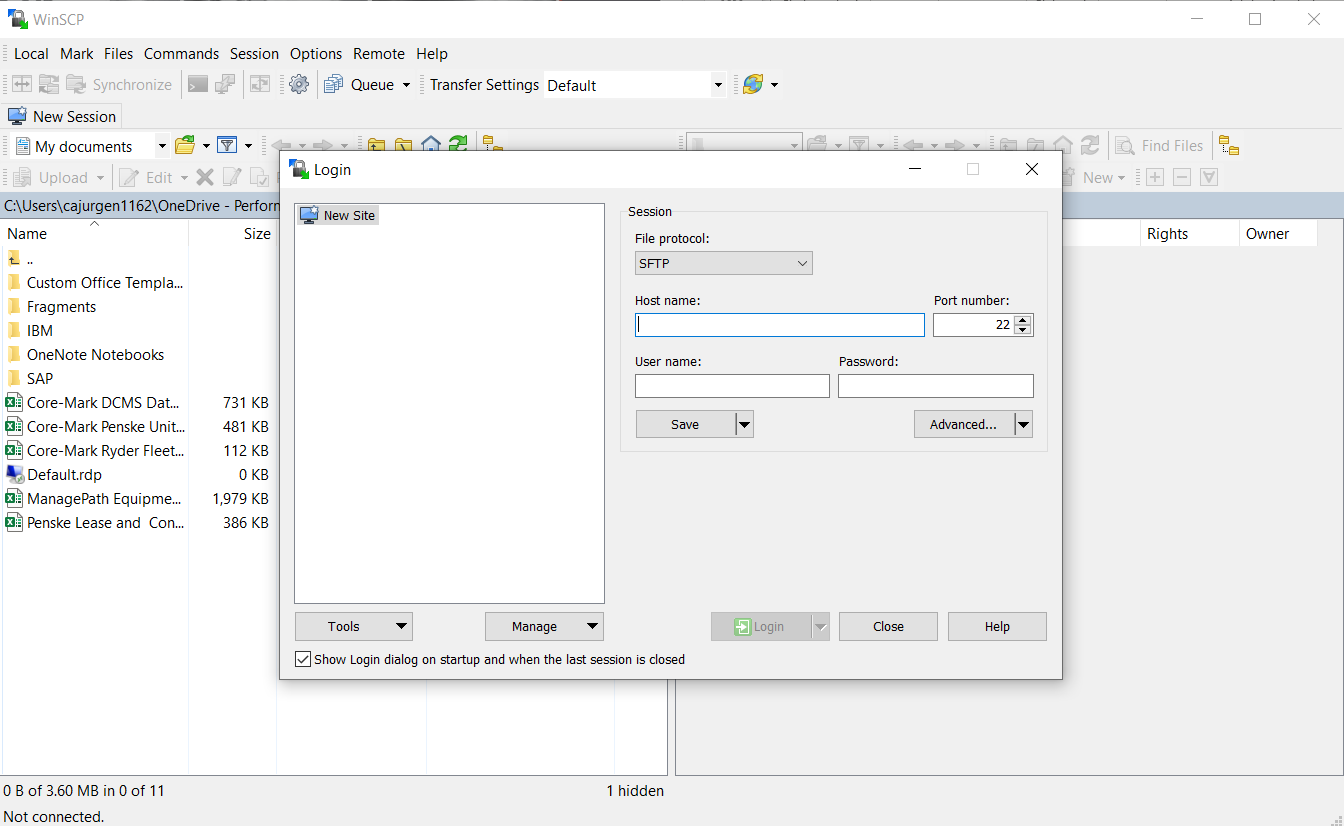Open the Queue dropdown arrow

click(x=406, y=85)
